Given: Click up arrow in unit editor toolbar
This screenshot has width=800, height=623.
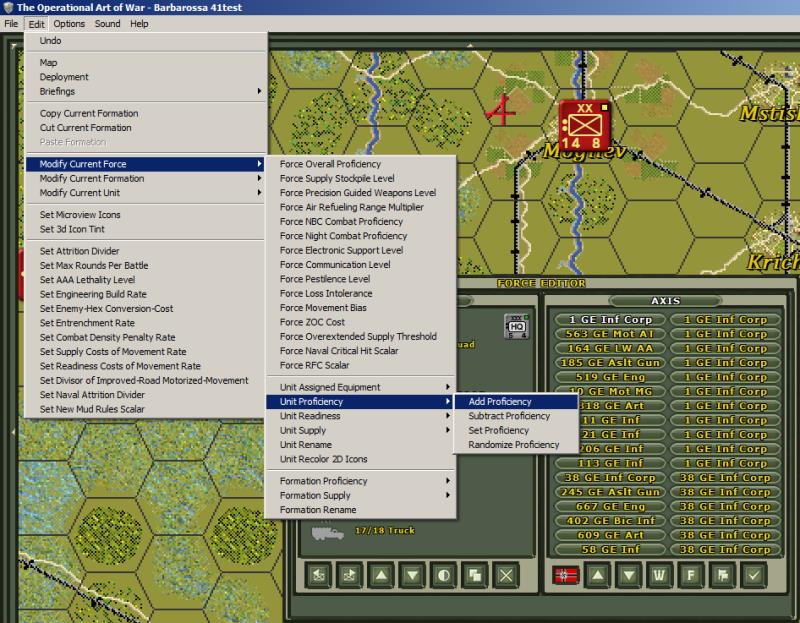Looking at the screenshot, I should (x=381, y=575).
